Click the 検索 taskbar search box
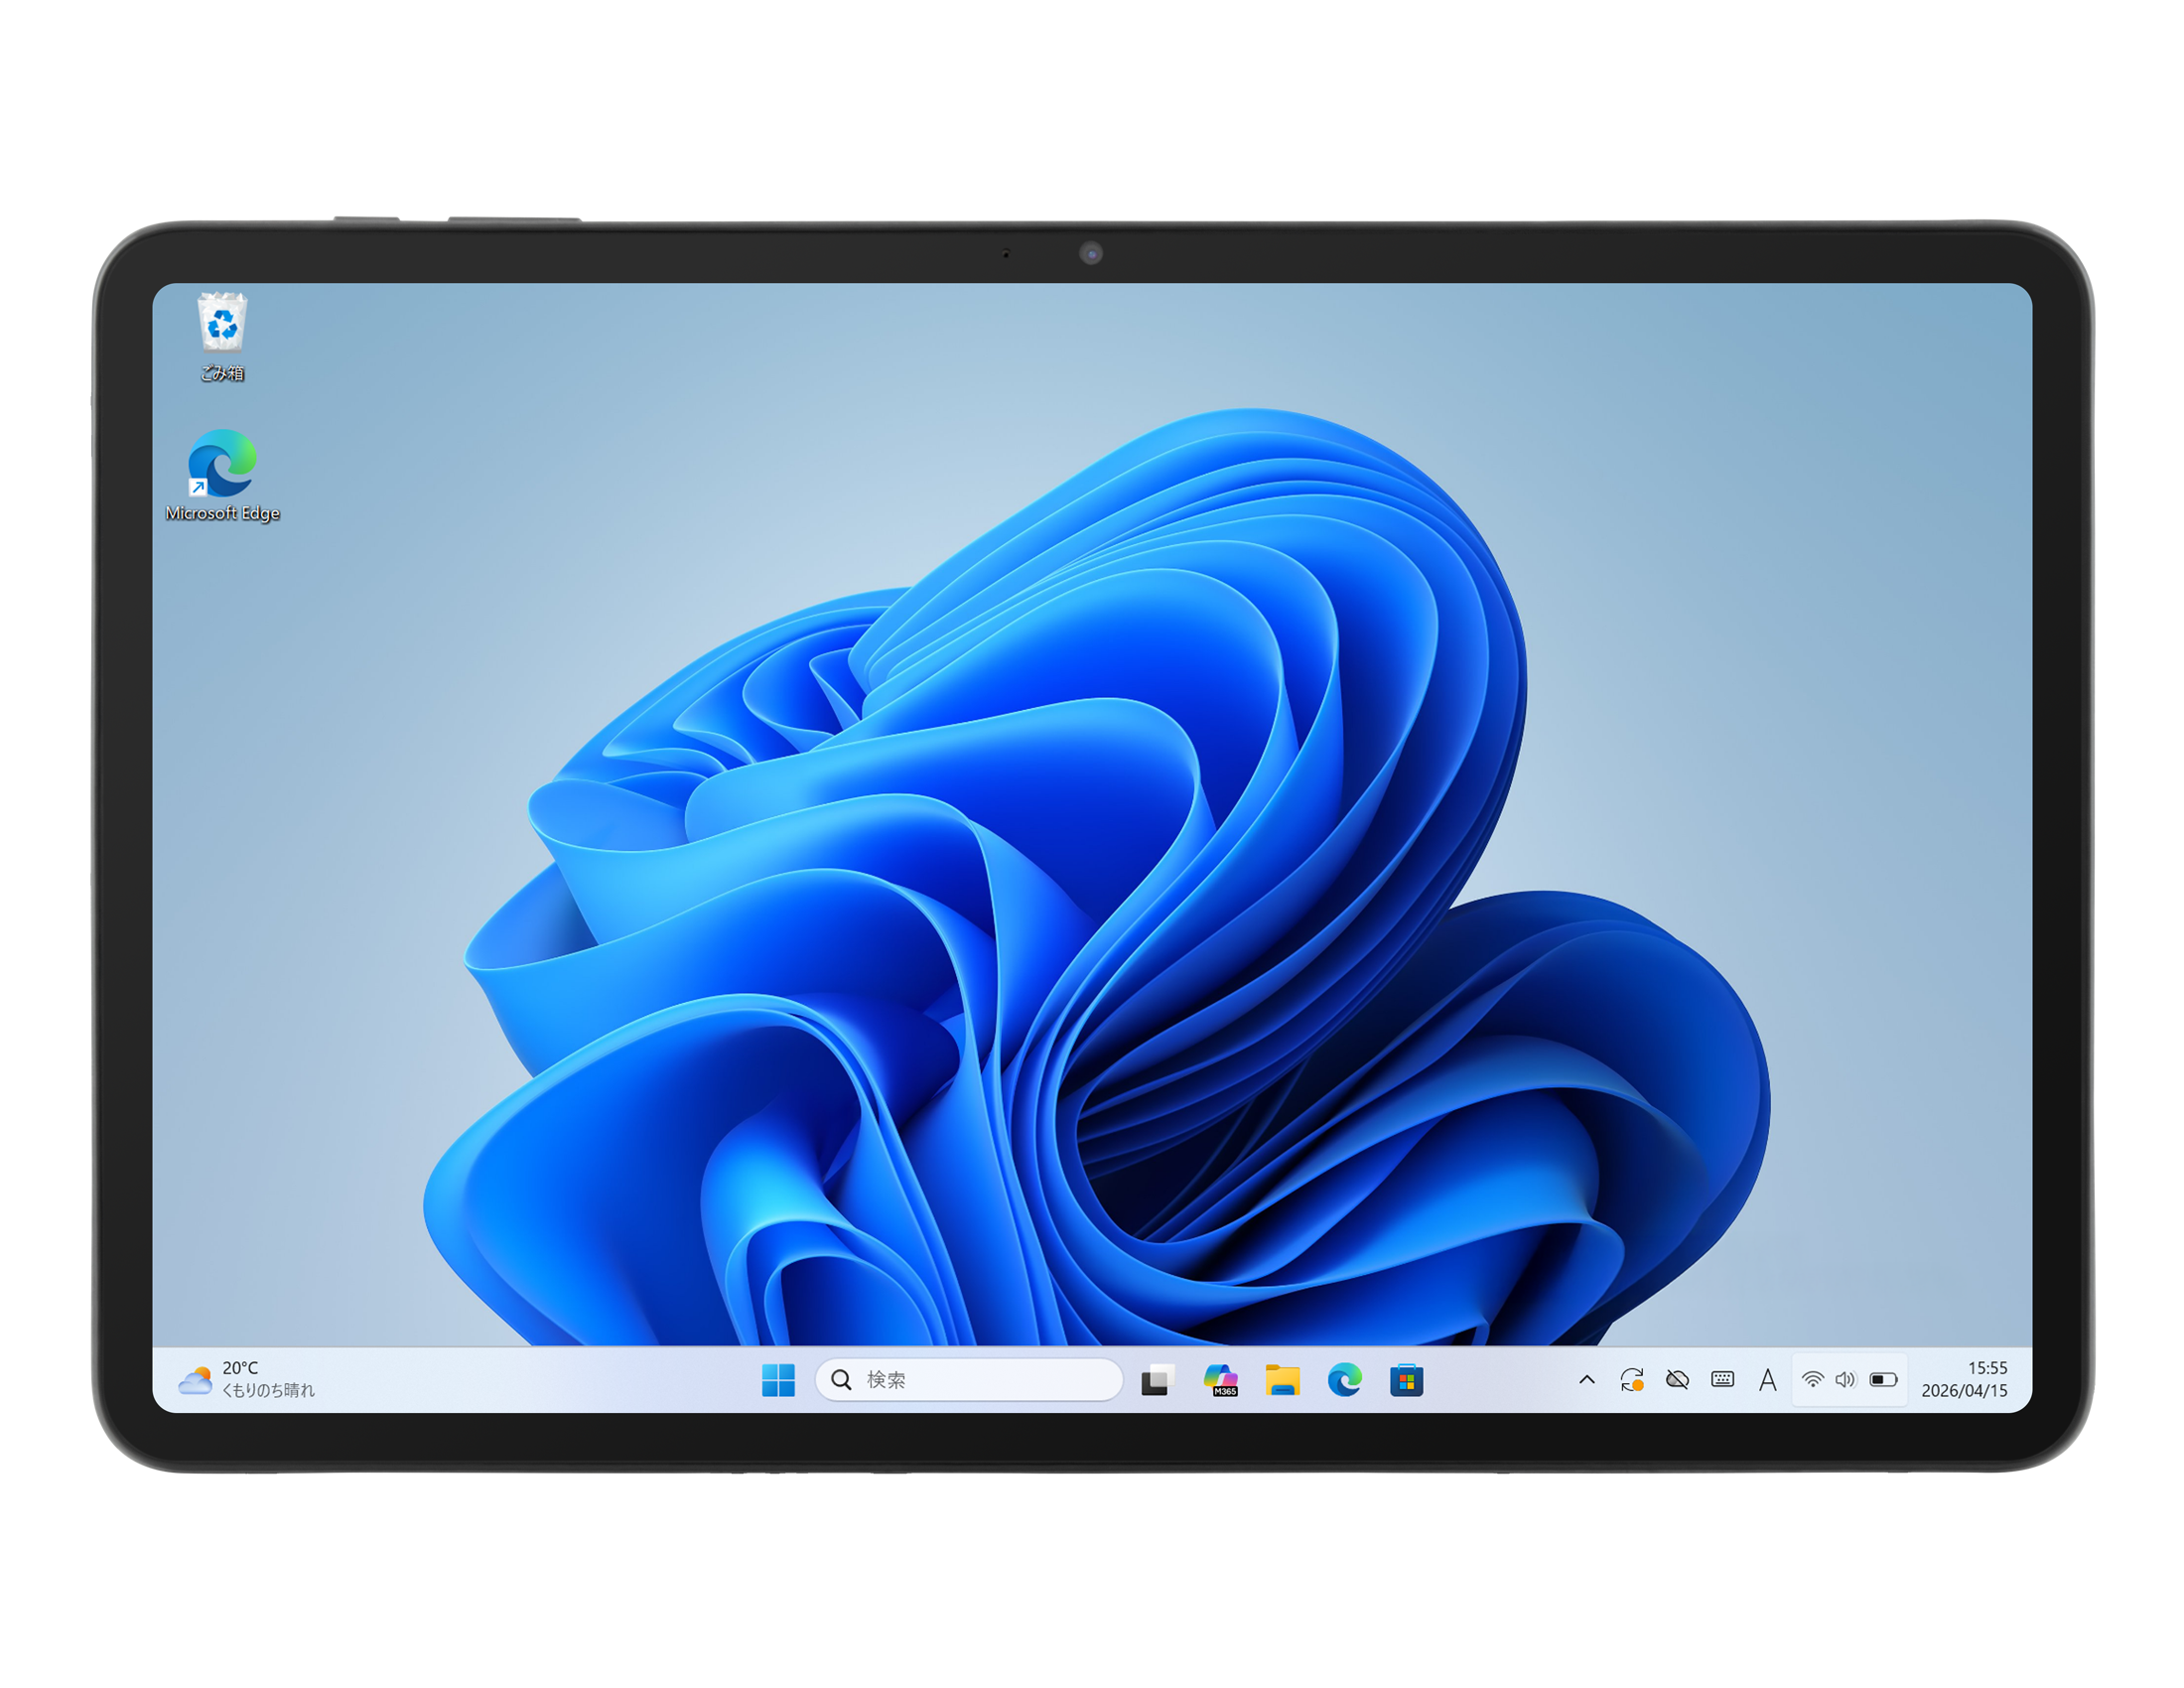2184x1688 pixels. point(969,1380)
